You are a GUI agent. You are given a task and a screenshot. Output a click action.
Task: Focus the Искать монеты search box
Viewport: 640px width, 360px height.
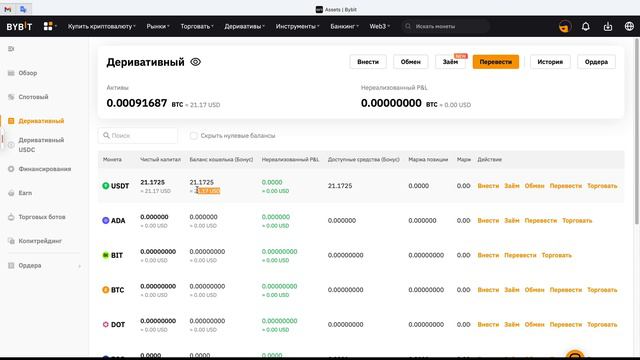(445, 27)
